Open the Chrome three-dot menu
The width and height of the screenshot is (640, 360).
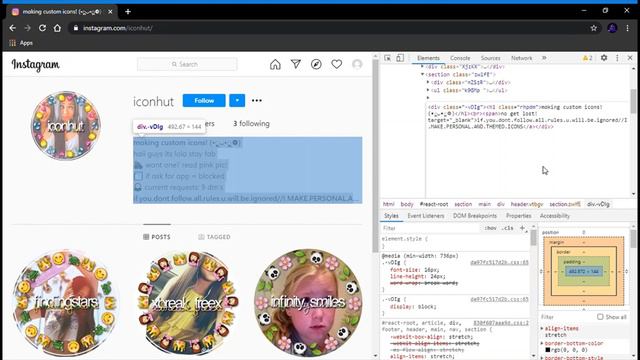[x=627, y=28]
